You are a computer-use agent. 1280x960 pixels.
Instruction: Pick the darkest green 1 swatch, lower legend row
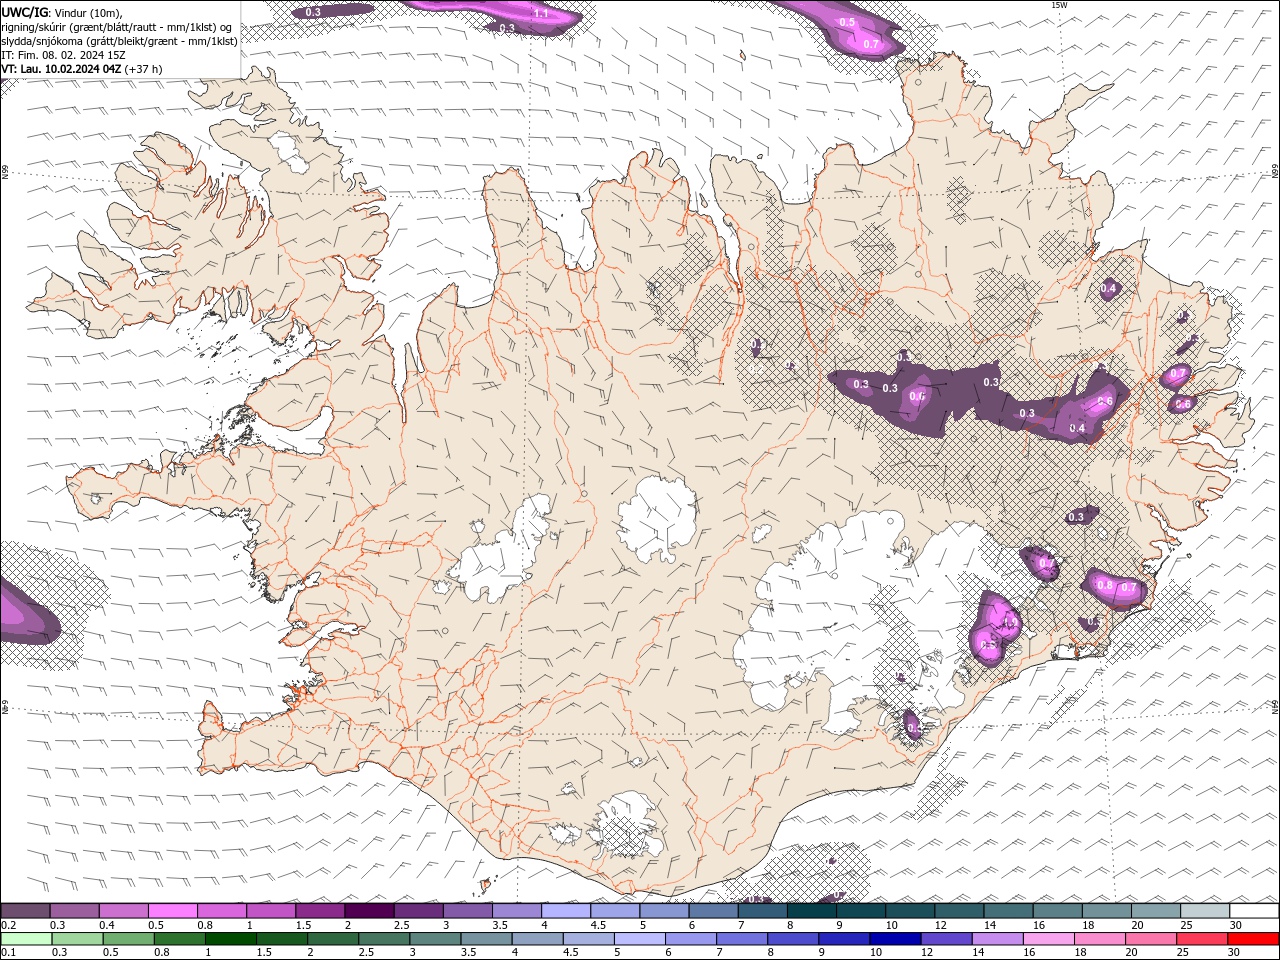[231, 939]
